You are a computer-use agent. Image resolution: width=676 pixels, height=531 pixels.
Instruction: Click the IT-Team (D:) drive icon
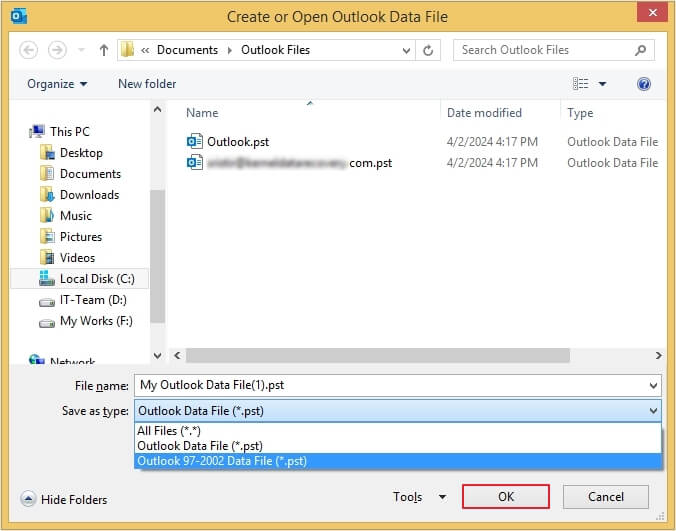click(x=47, y=303)
